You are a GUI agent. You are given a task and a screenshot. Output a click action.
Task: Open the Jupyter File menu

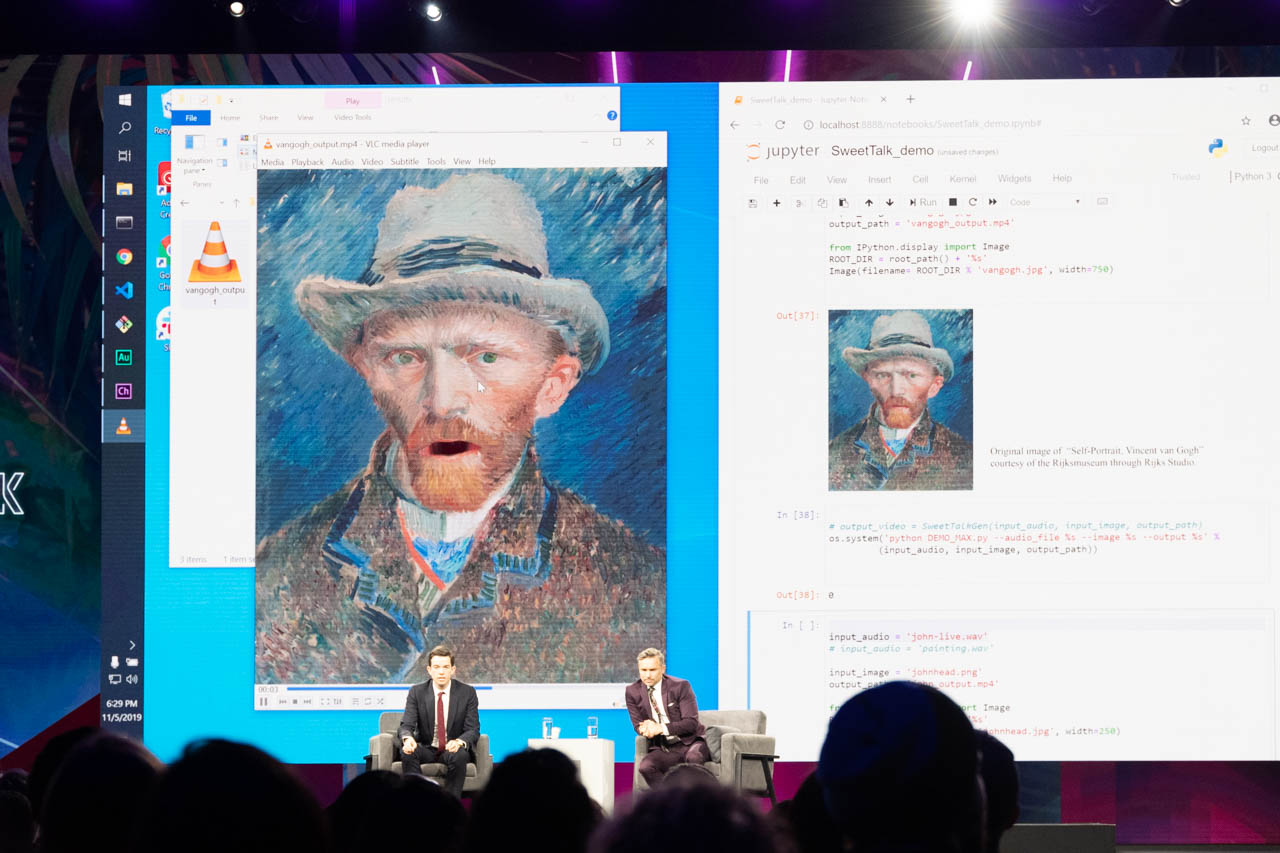pos(761,180)
